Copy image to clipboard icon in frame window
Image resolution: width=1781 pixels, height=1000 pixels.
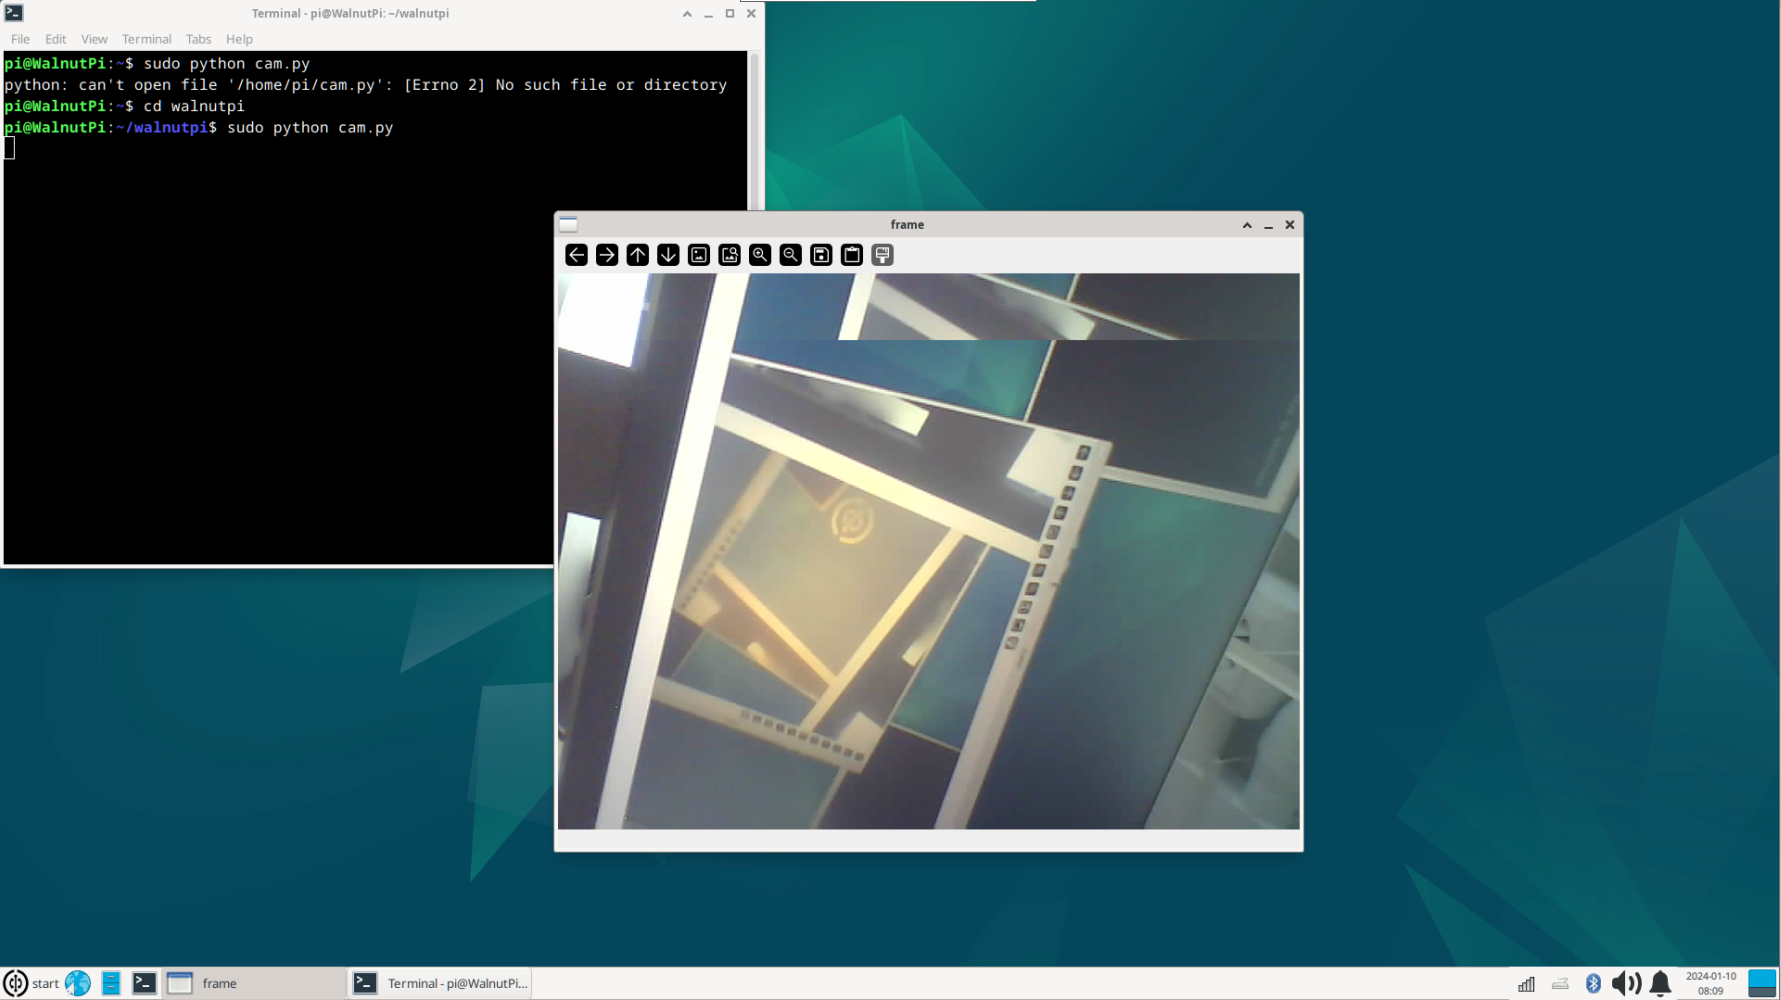[852, 255]
